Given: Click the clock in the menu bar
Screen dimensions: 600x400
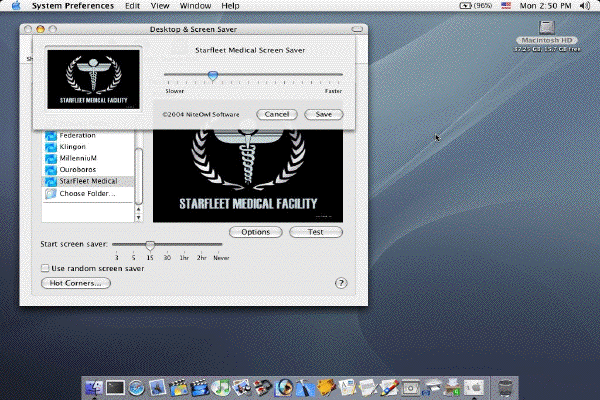Looking at the screenshot, I should pyautogui.click(x=545, y=6).
